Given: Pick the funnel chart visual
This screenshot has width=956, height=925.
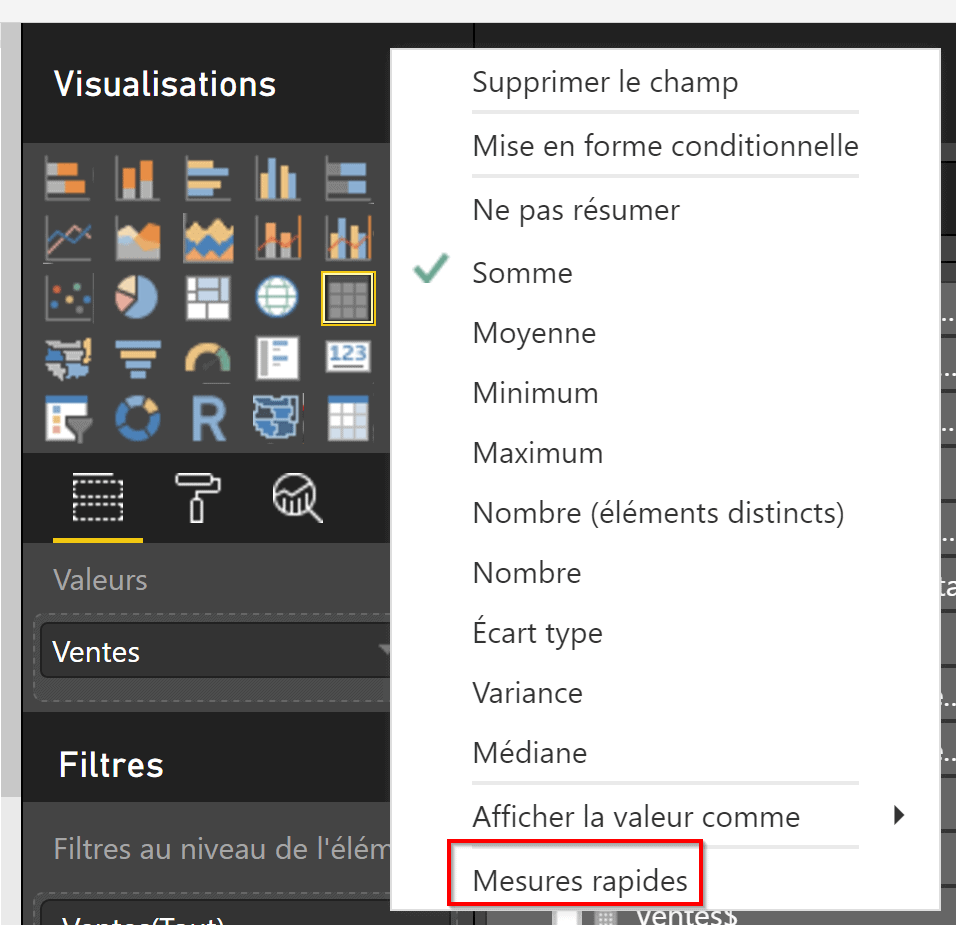Looking at the screenshot, I should [138, 357].
